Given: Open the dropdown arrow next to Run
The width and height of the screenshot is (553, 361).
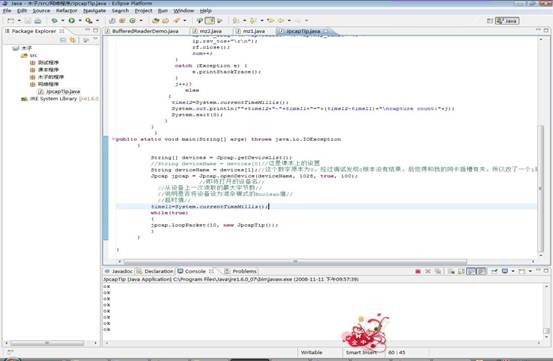Looking at the screenshot, I should coord(80,21).
